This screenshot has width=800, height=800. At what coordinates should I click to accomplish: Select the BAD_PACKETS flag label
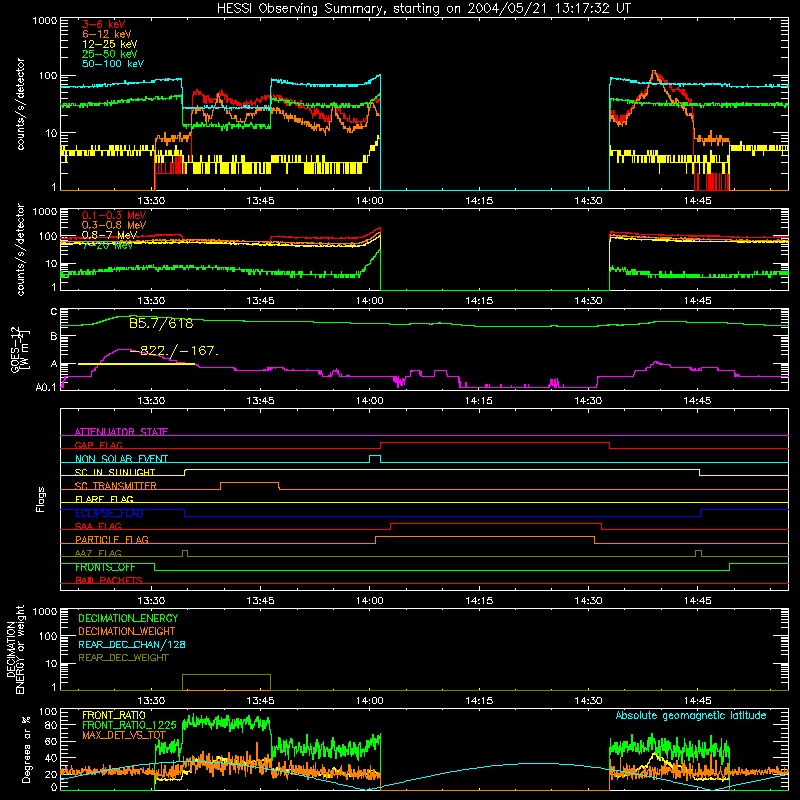point(109,580)
